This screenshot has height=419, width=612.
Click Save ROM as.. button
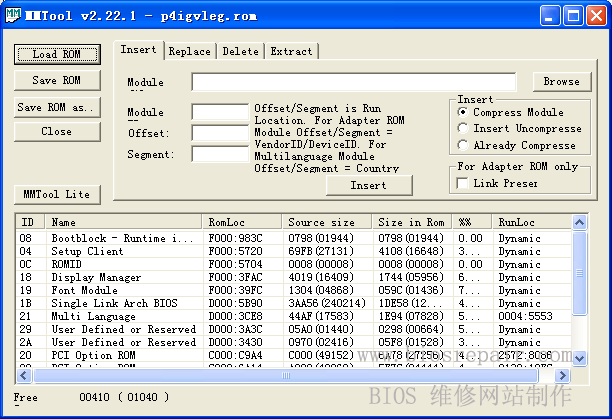pyautogui.click(x=57, y=107)
